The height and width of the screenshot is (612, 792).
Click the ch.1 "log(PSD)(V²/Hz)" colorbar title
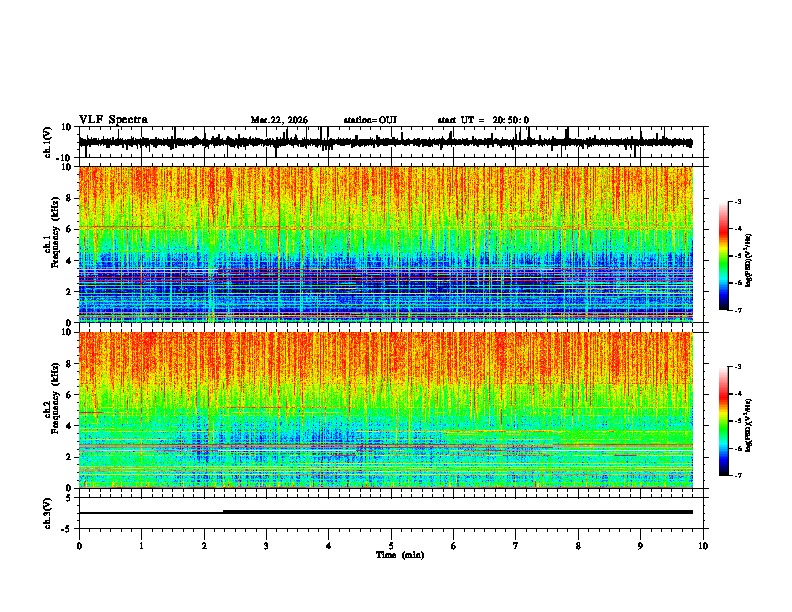pos(749,260)
